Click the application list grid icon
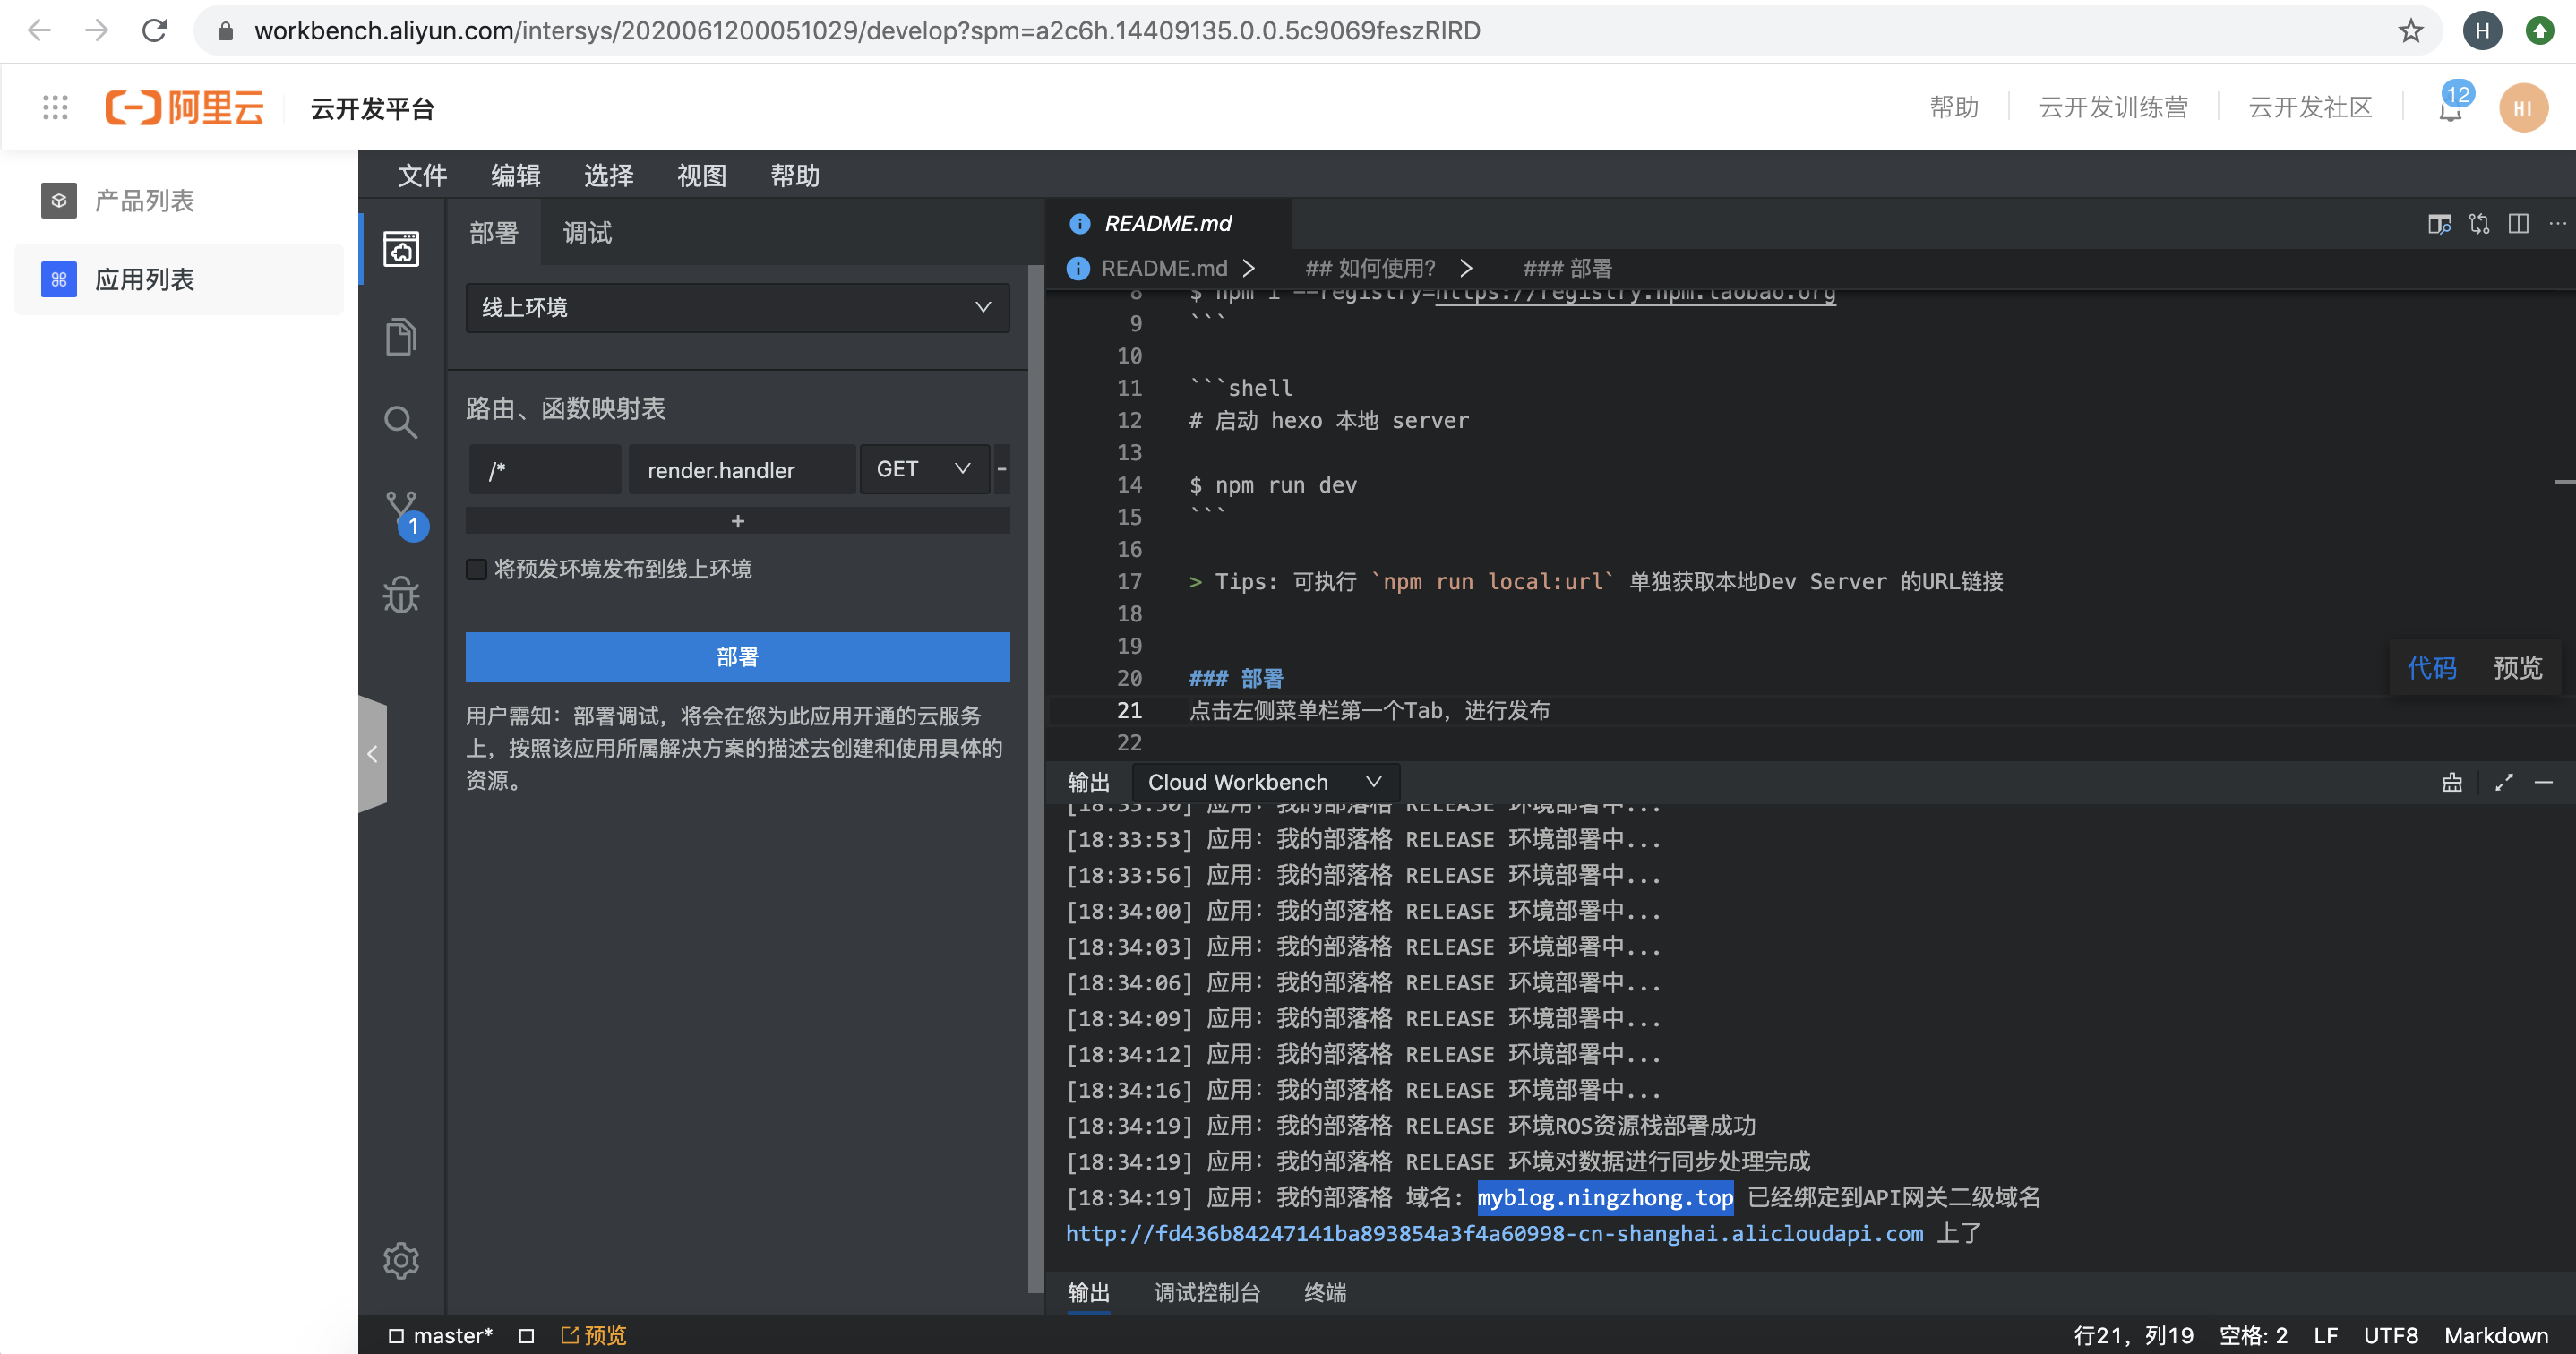The width and height of the screenshot is (2576, 1354). (x=59, y=279)
